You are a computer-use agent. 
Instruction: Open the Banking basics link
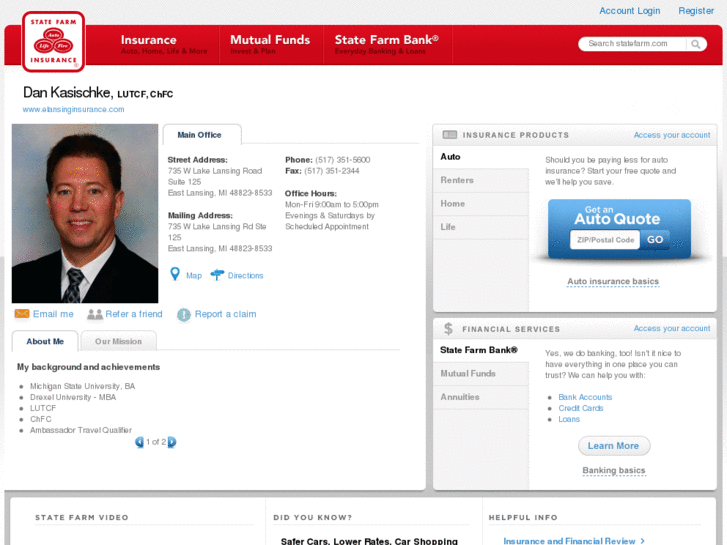[614, 470]
